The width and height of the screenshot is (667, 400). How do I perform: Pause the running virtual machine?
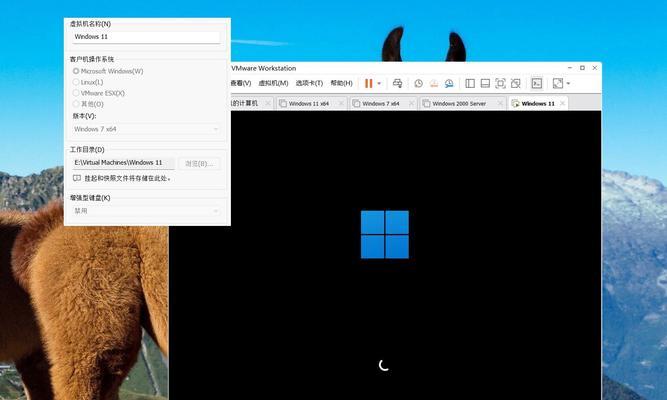tap(368, 83)
